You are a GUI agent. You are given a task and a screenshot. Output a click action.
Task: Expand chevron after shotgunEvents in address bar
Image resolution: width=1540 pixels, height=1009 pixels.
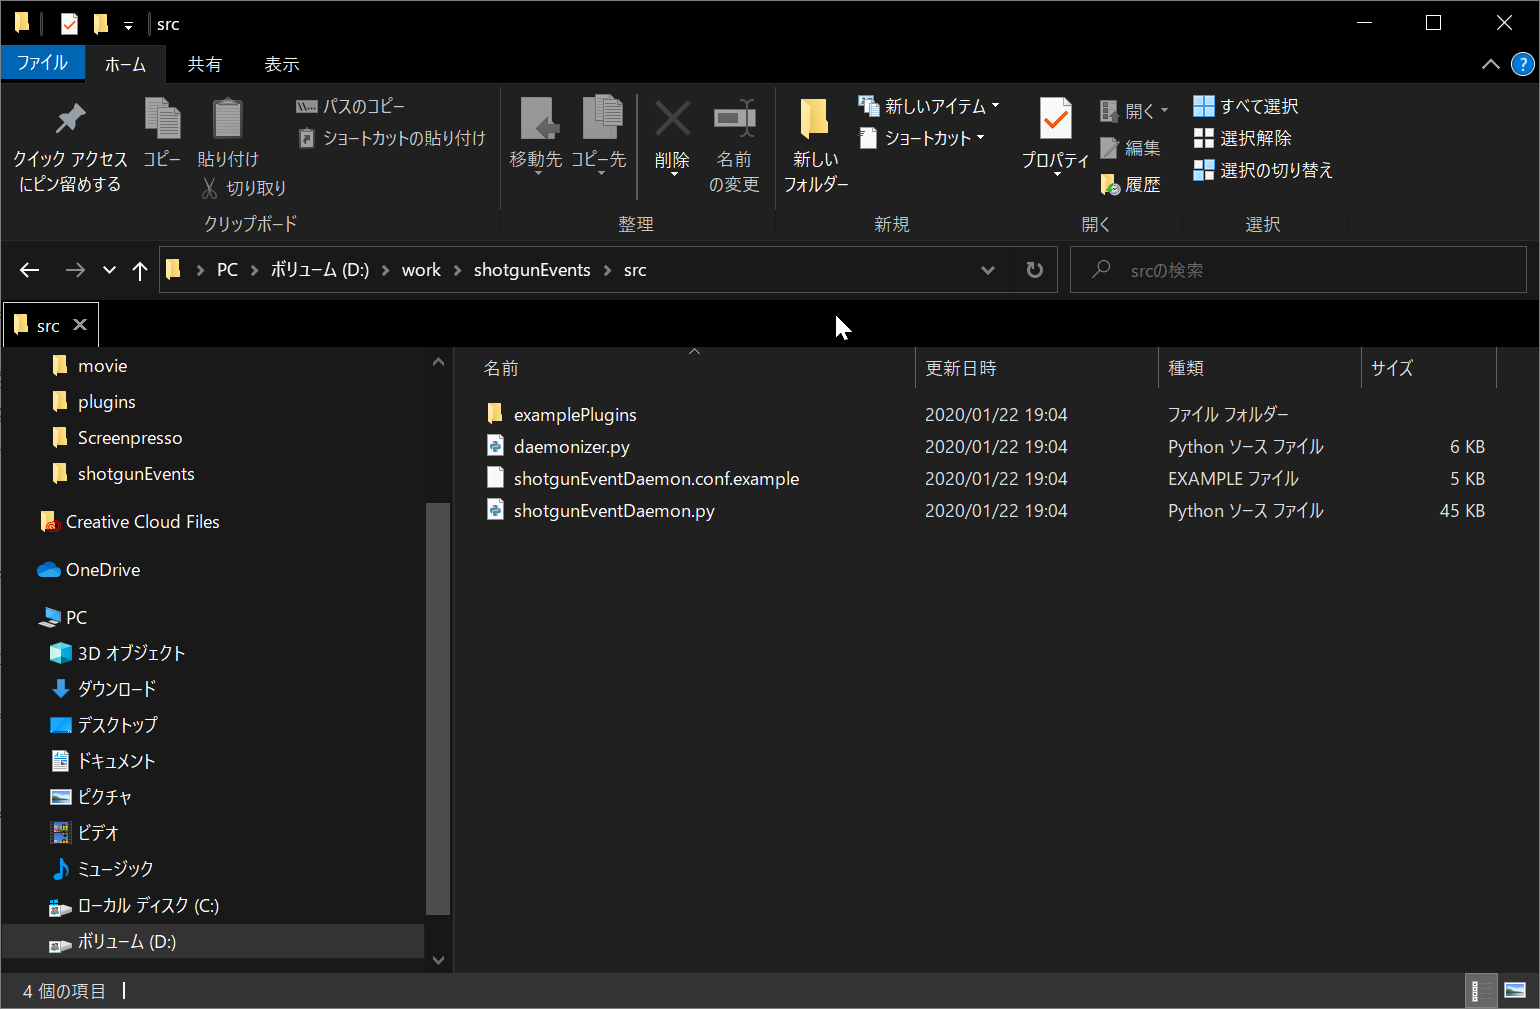click(607, 270)
